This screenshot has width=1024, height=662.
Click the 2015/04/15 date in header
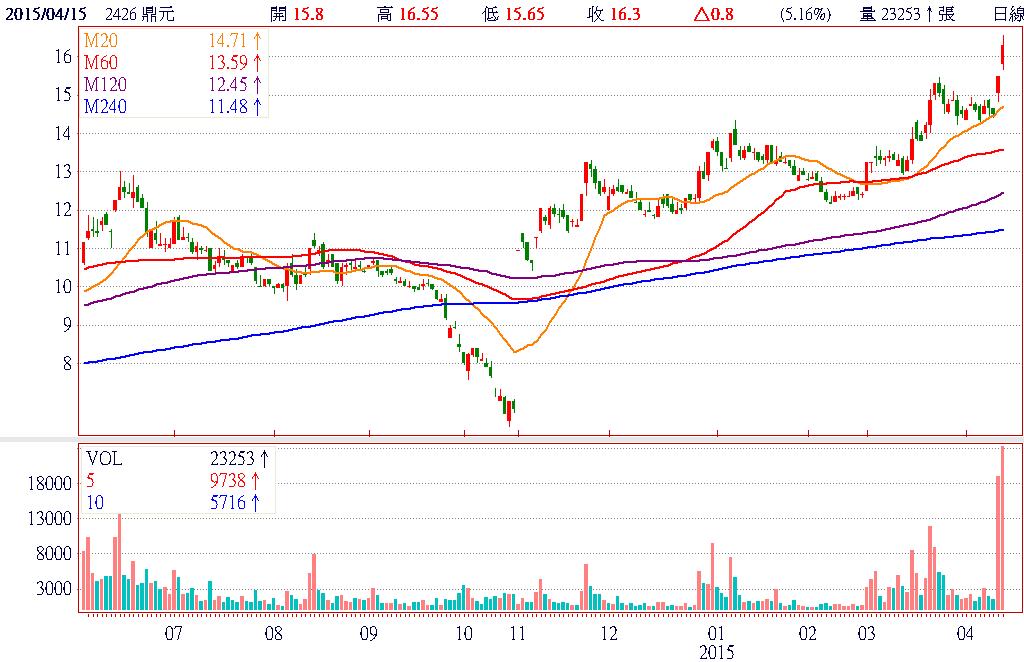pyautogui.click(x=42, y=14)
